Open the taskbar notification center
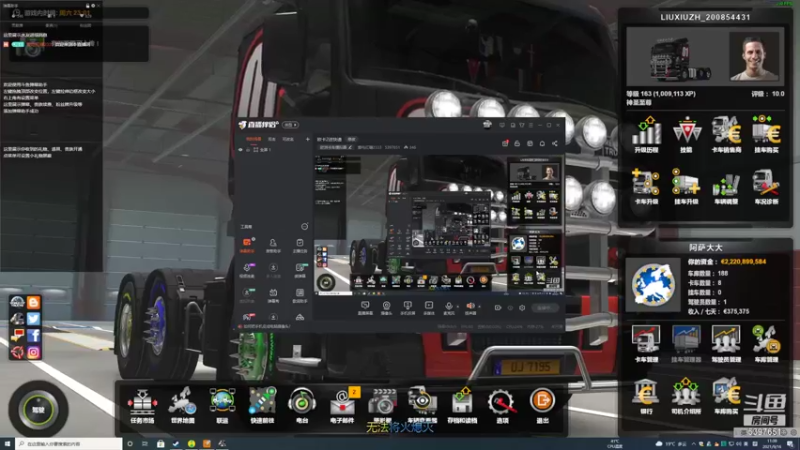 [790, 444]
